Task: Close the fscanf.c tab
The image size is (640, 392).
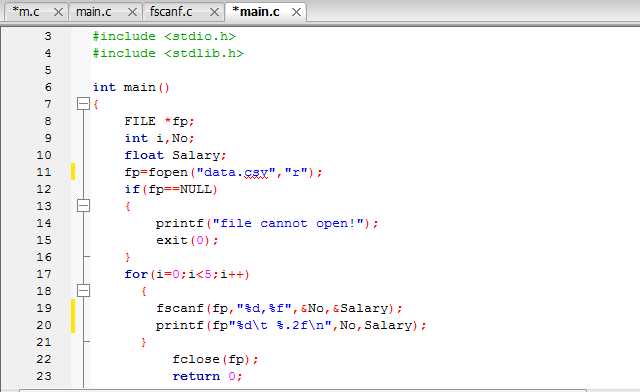Action: point(214,12)
